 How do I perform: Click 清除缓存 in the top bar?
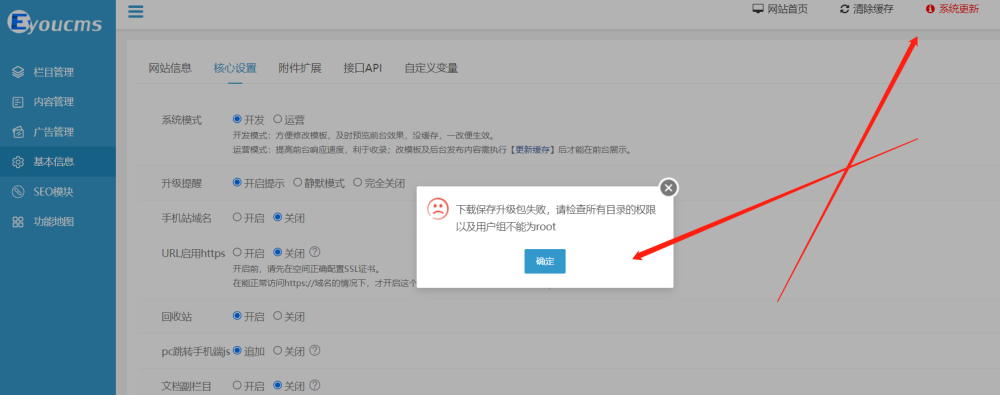pyautogui.click(x=867, y=9)
